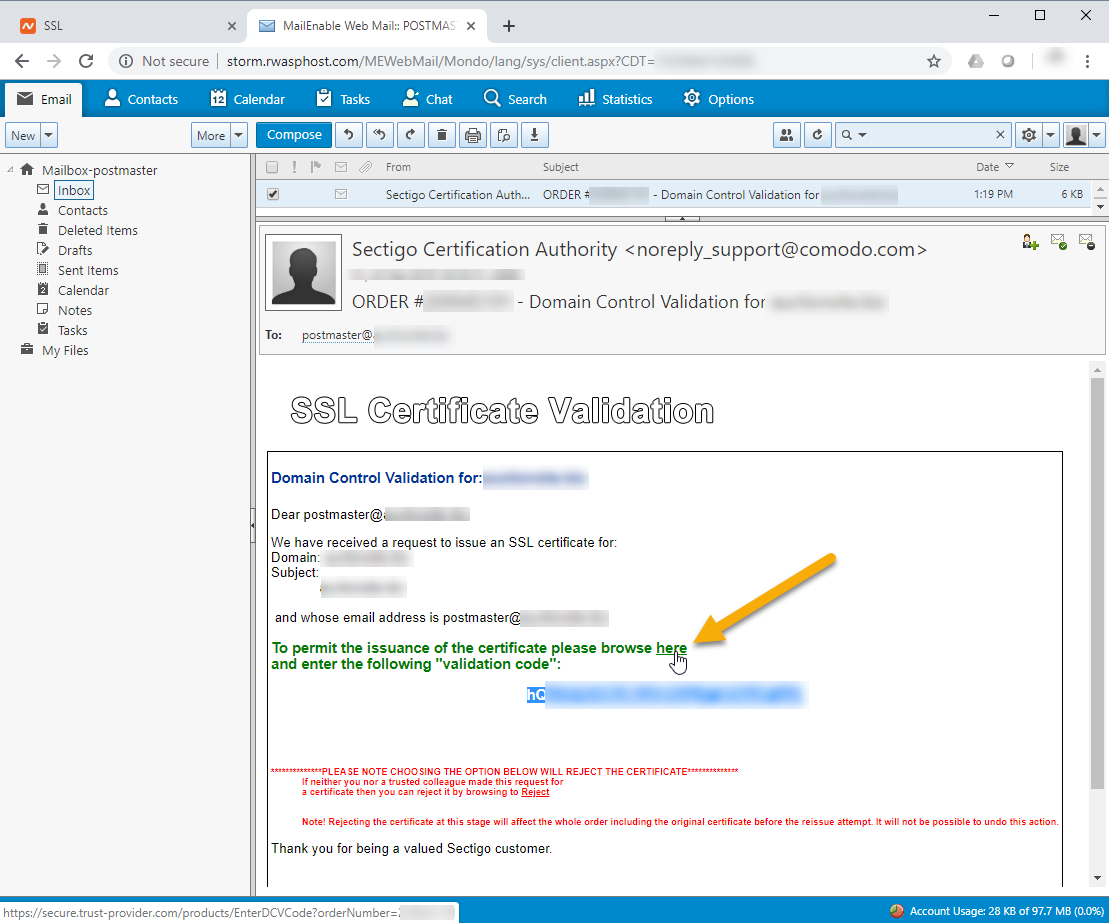Screen dimensions: 1109x923
Task: Click the Compose button
Action: (x=294, y=135)
